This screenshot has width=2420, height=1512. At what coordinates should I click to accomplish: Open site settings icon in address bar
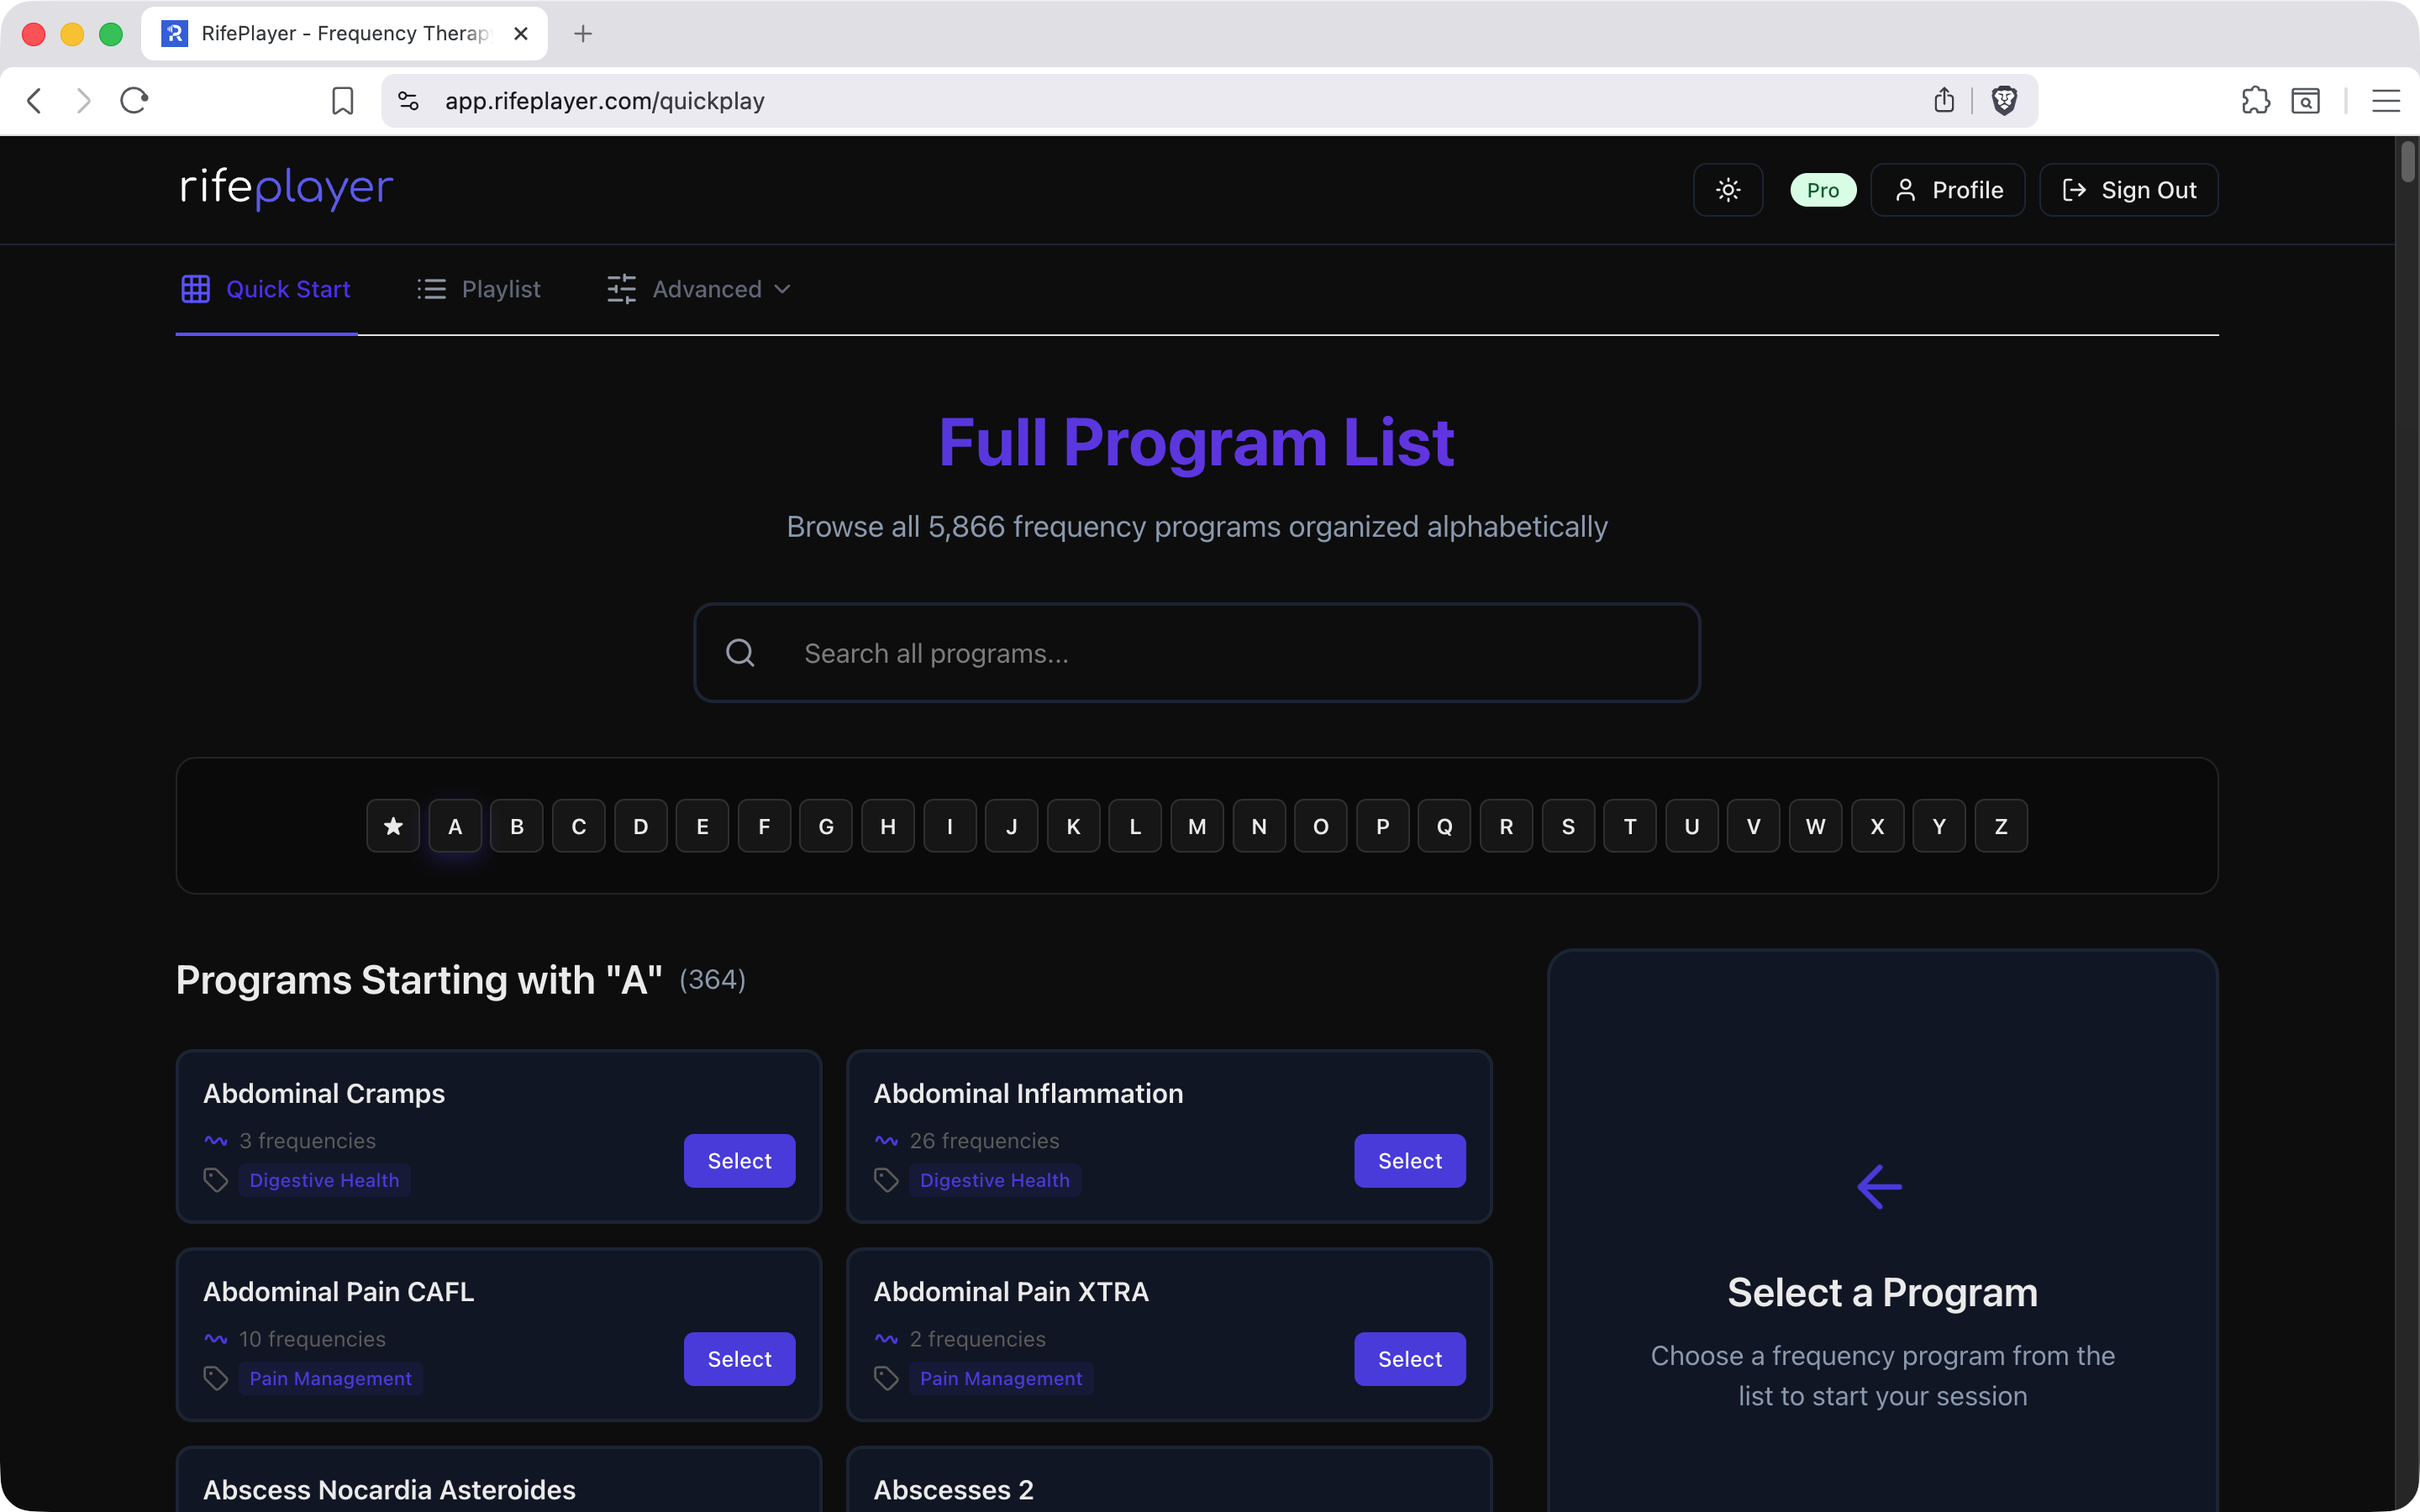point(408,100)
